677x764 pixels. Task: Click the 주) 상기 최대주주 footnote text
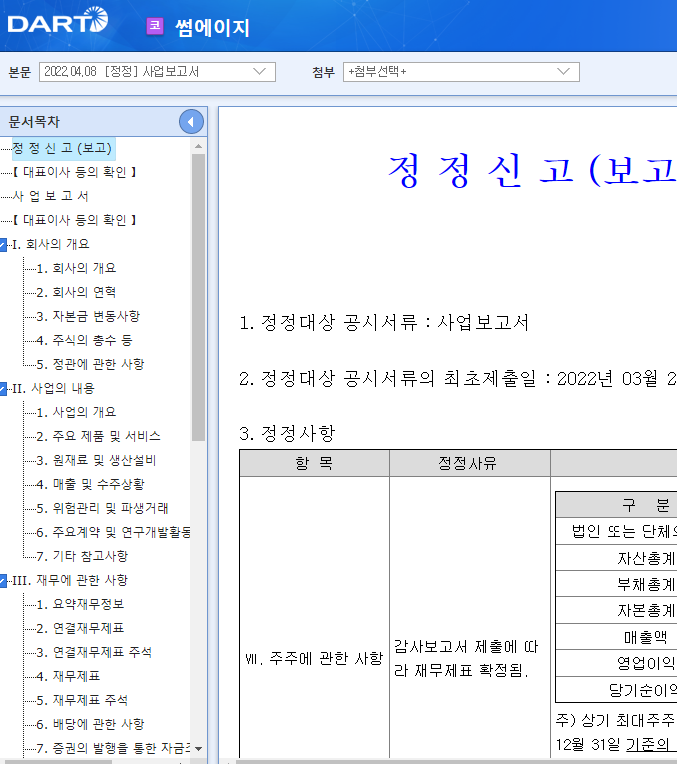coord(616,720)
